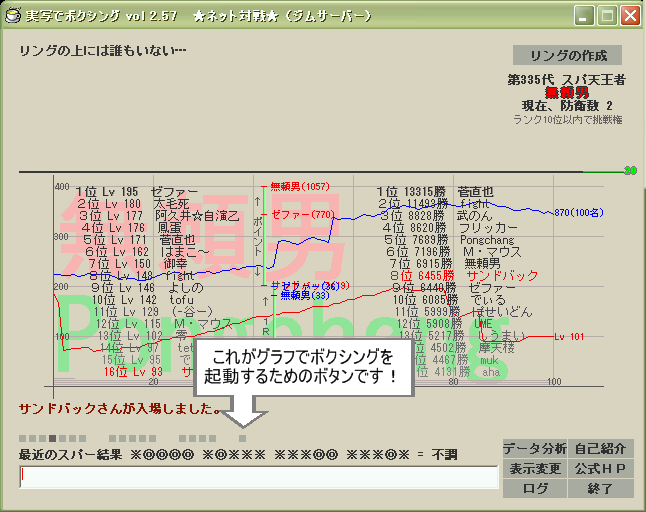
Task: Click the green progress line near 20
Action: click(x=605, y=171)
